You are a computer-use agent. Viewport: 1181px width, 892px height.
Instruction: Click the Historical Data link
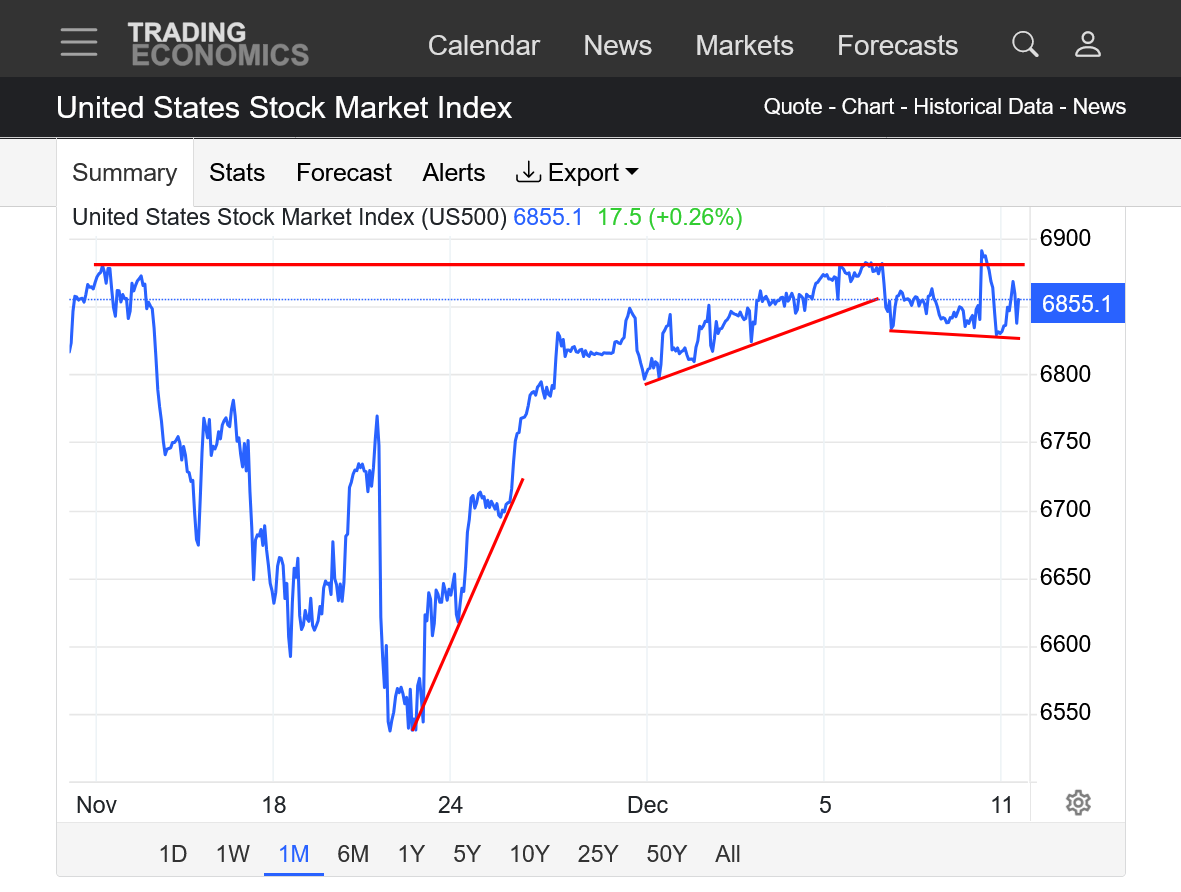[x=985, y=107]
